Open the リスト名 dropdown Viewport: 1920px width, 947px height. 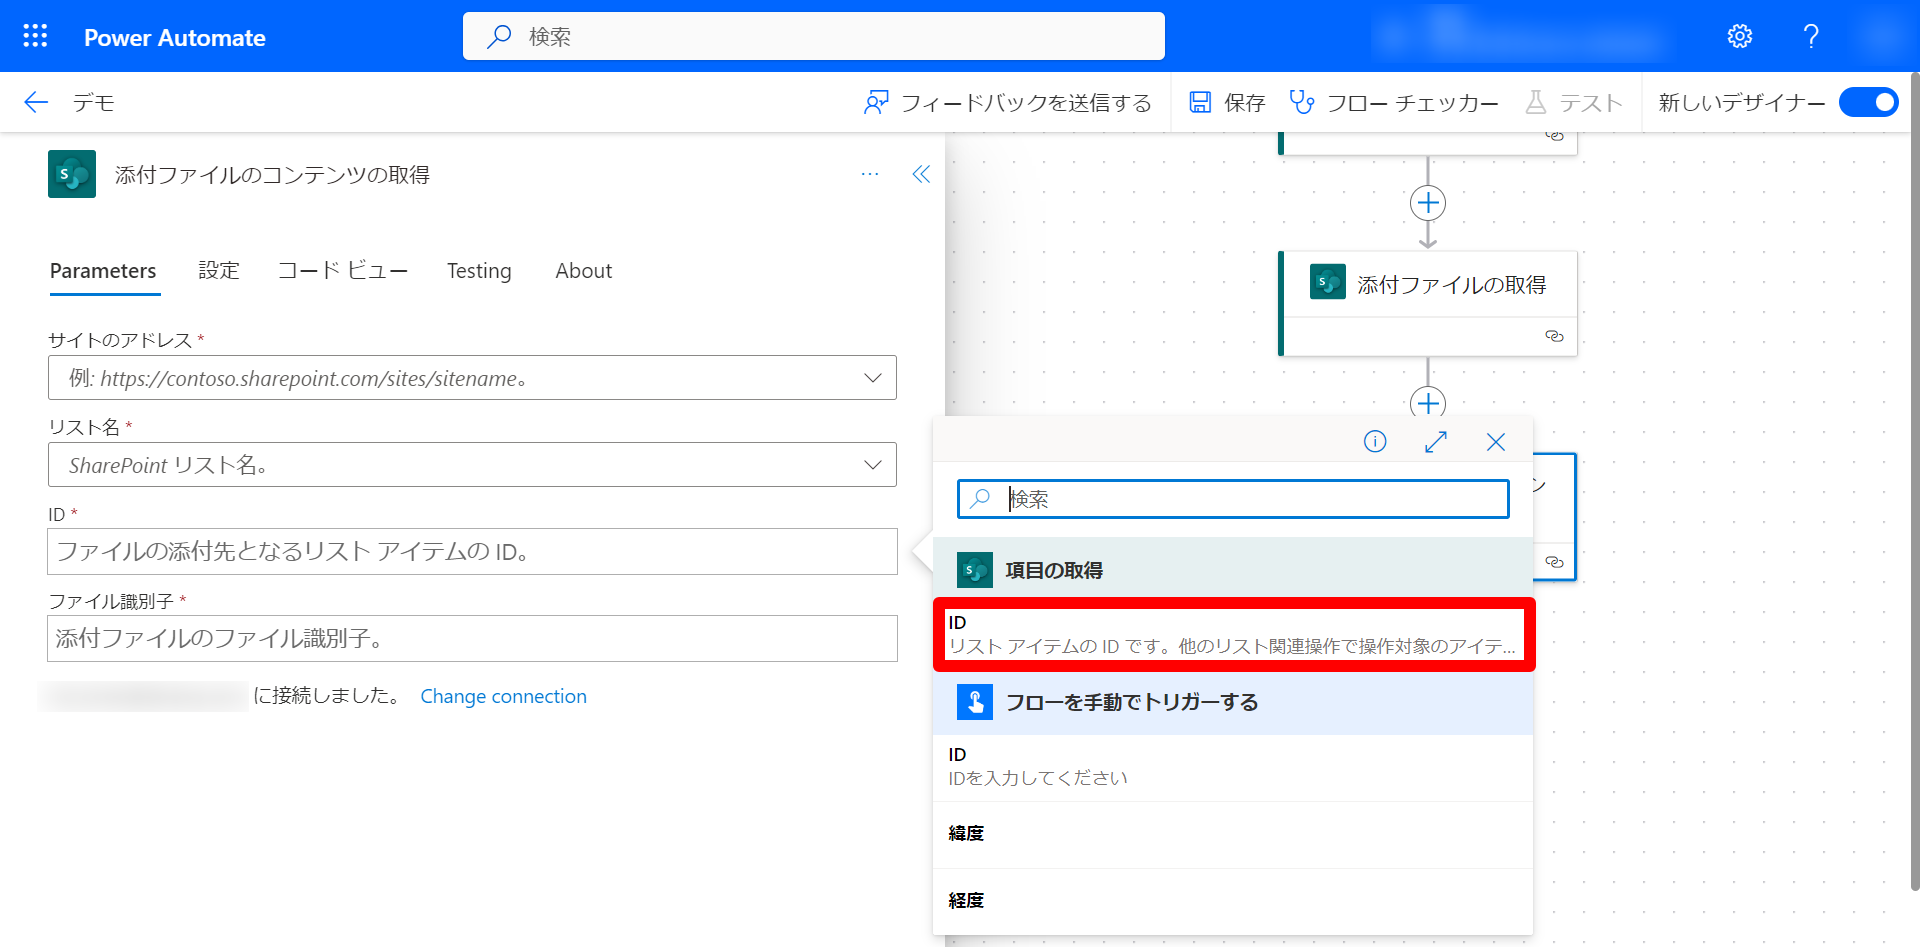pyautogui.click(x=872, y=464)
